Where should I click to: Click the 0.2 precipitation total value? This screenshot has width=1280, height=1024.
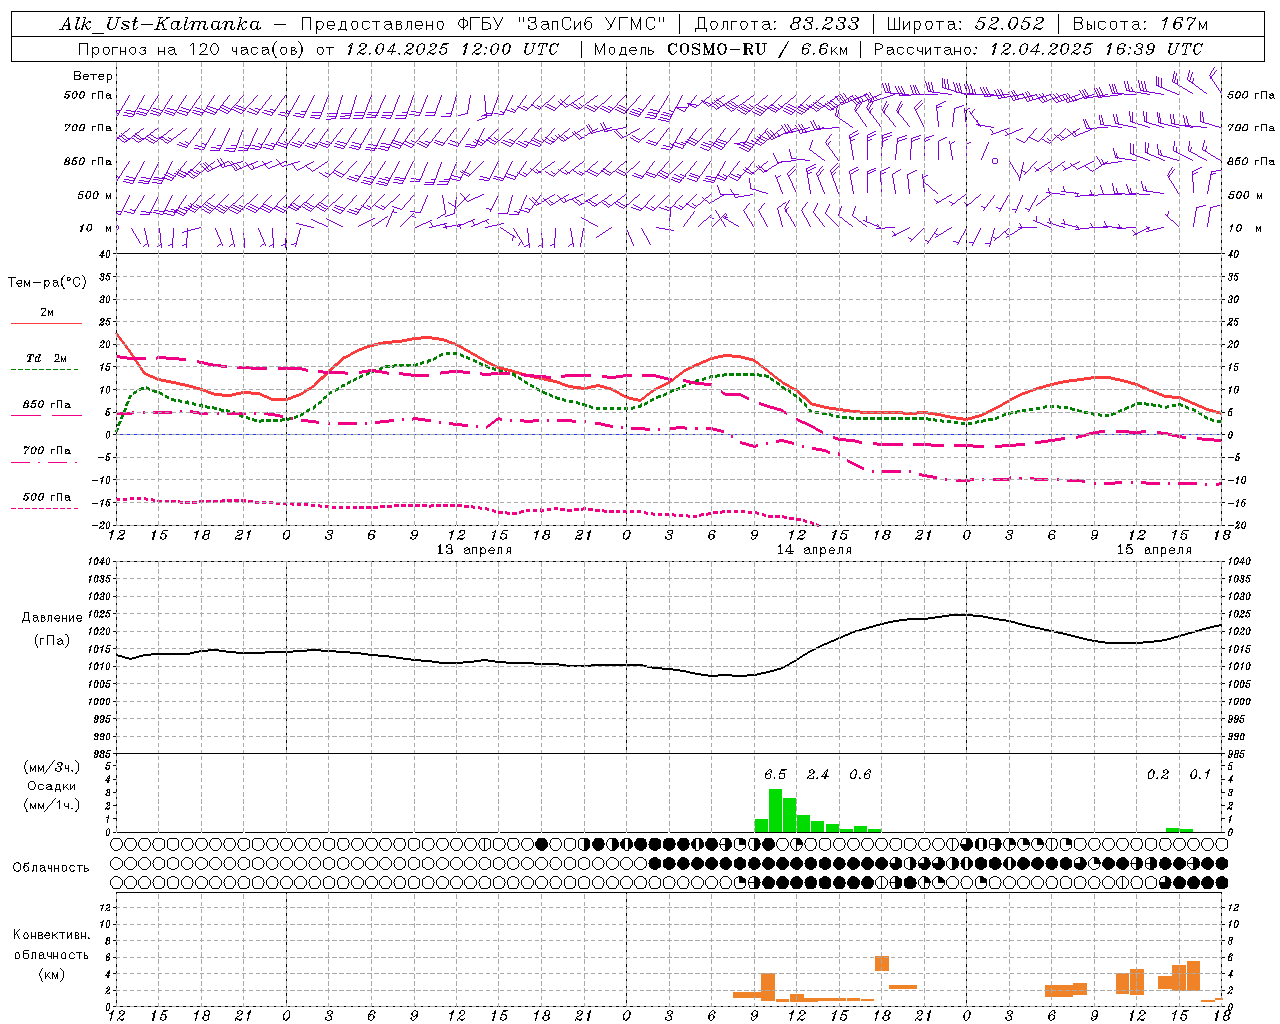click(x=1158, y=774)
